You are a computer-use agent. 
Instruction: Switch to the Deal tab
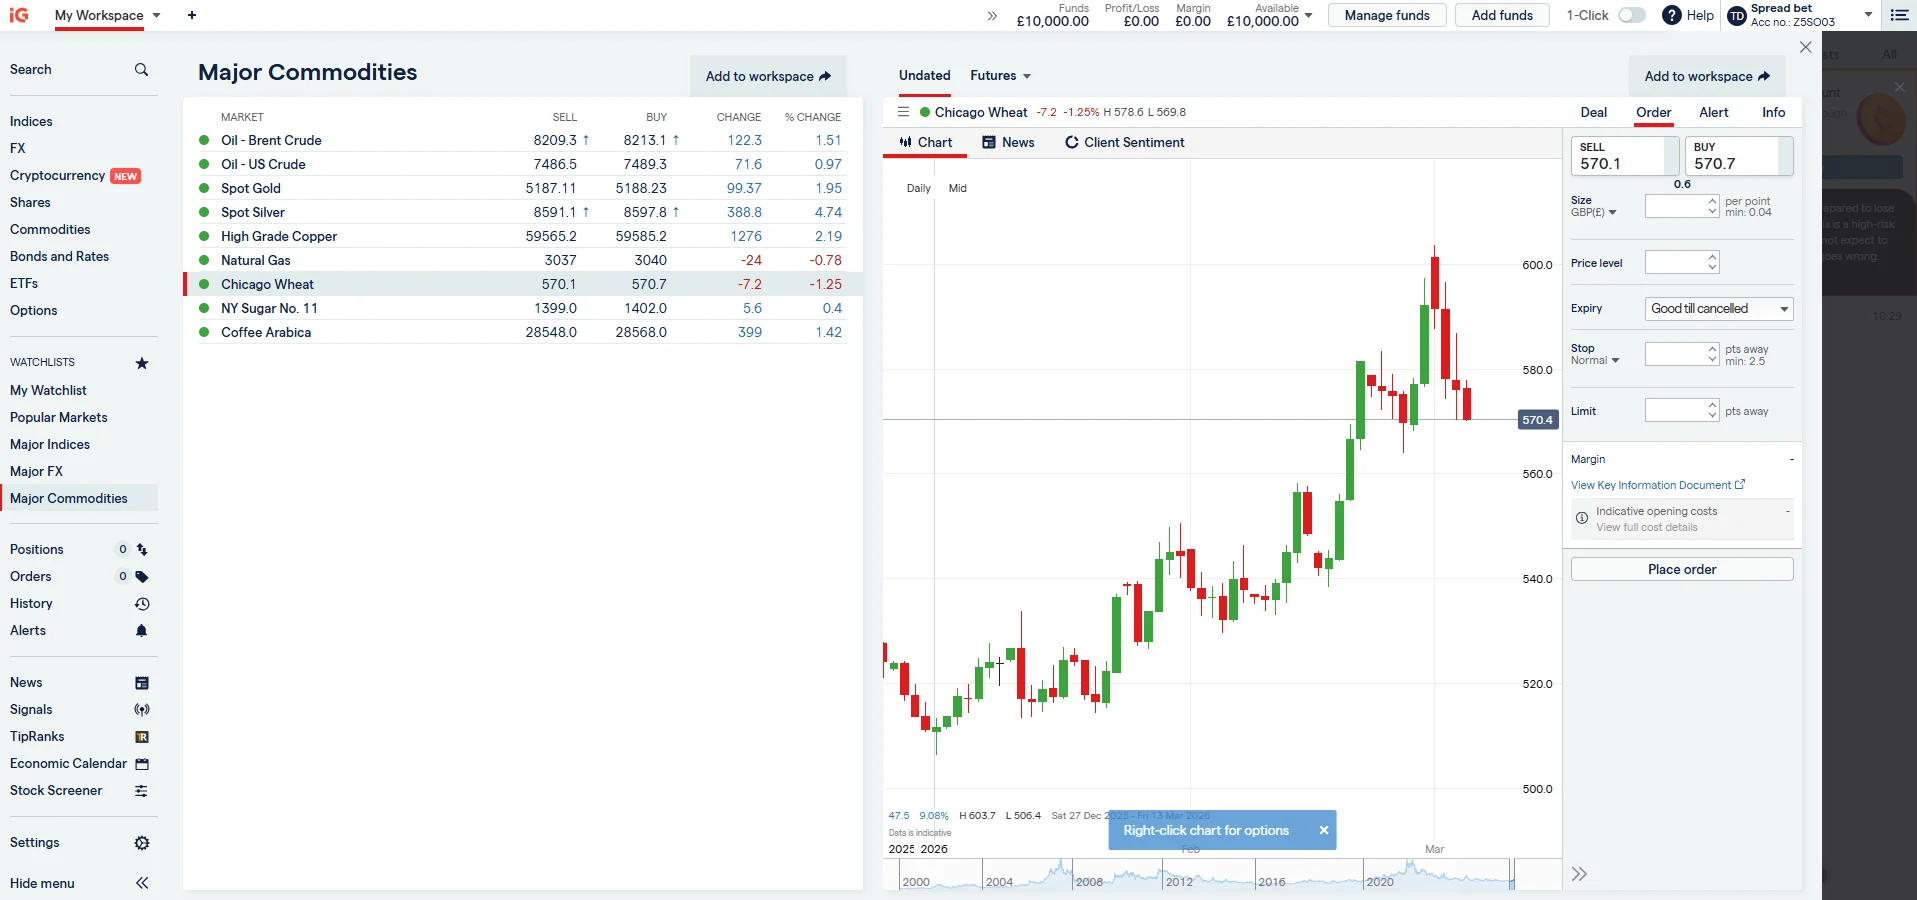click(x=1592, y=113)
